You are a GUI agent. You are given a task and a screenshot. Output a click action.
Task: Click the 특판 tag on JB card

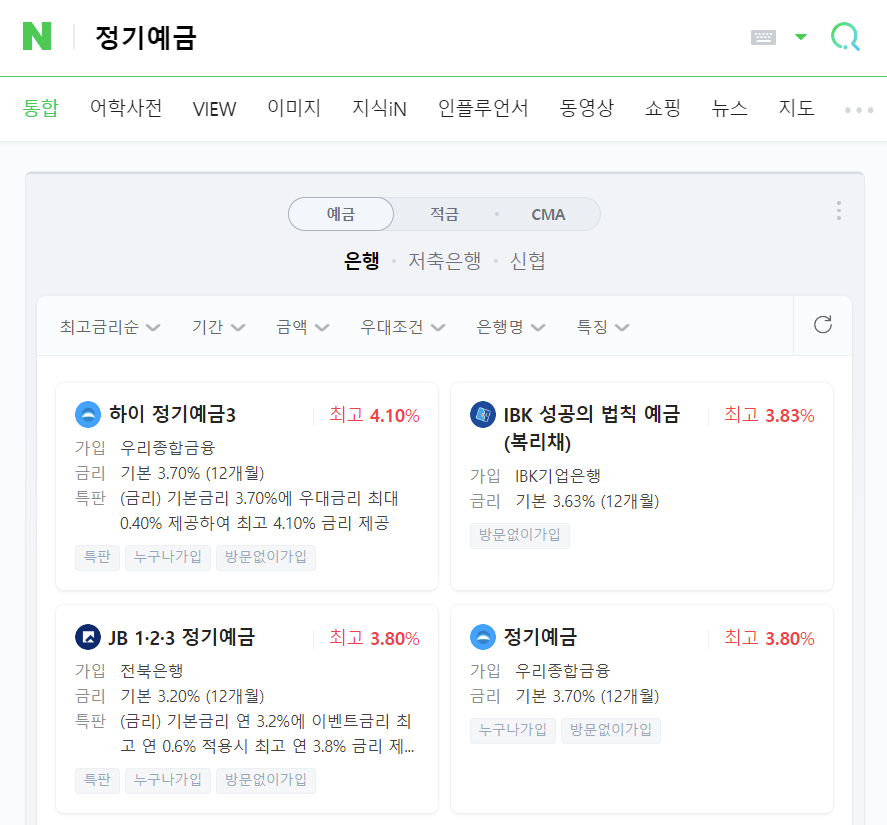[x=97, y=780]
